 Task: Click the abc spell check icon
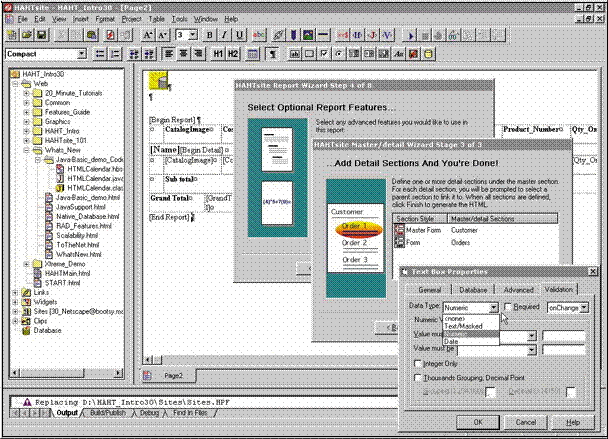(259, 35)
